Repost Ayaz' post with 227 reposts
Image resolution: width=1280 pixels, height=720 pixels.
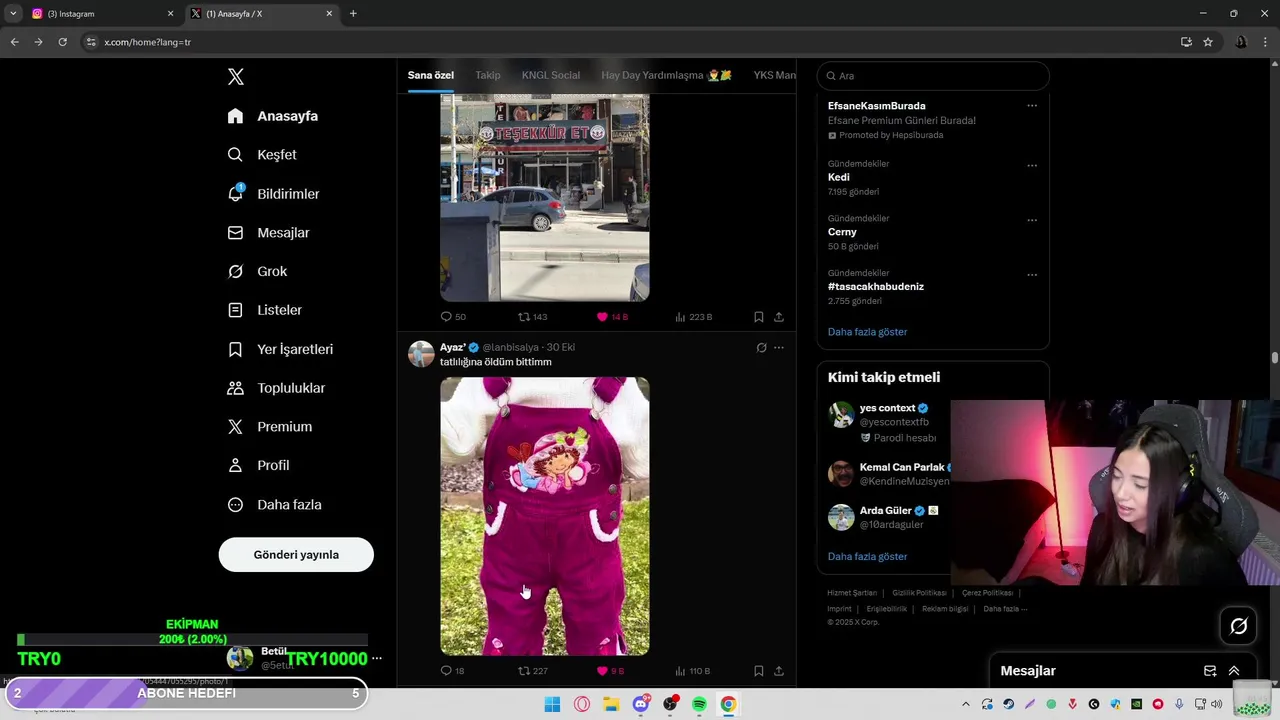pyautogui.click(x=532, y=671)
